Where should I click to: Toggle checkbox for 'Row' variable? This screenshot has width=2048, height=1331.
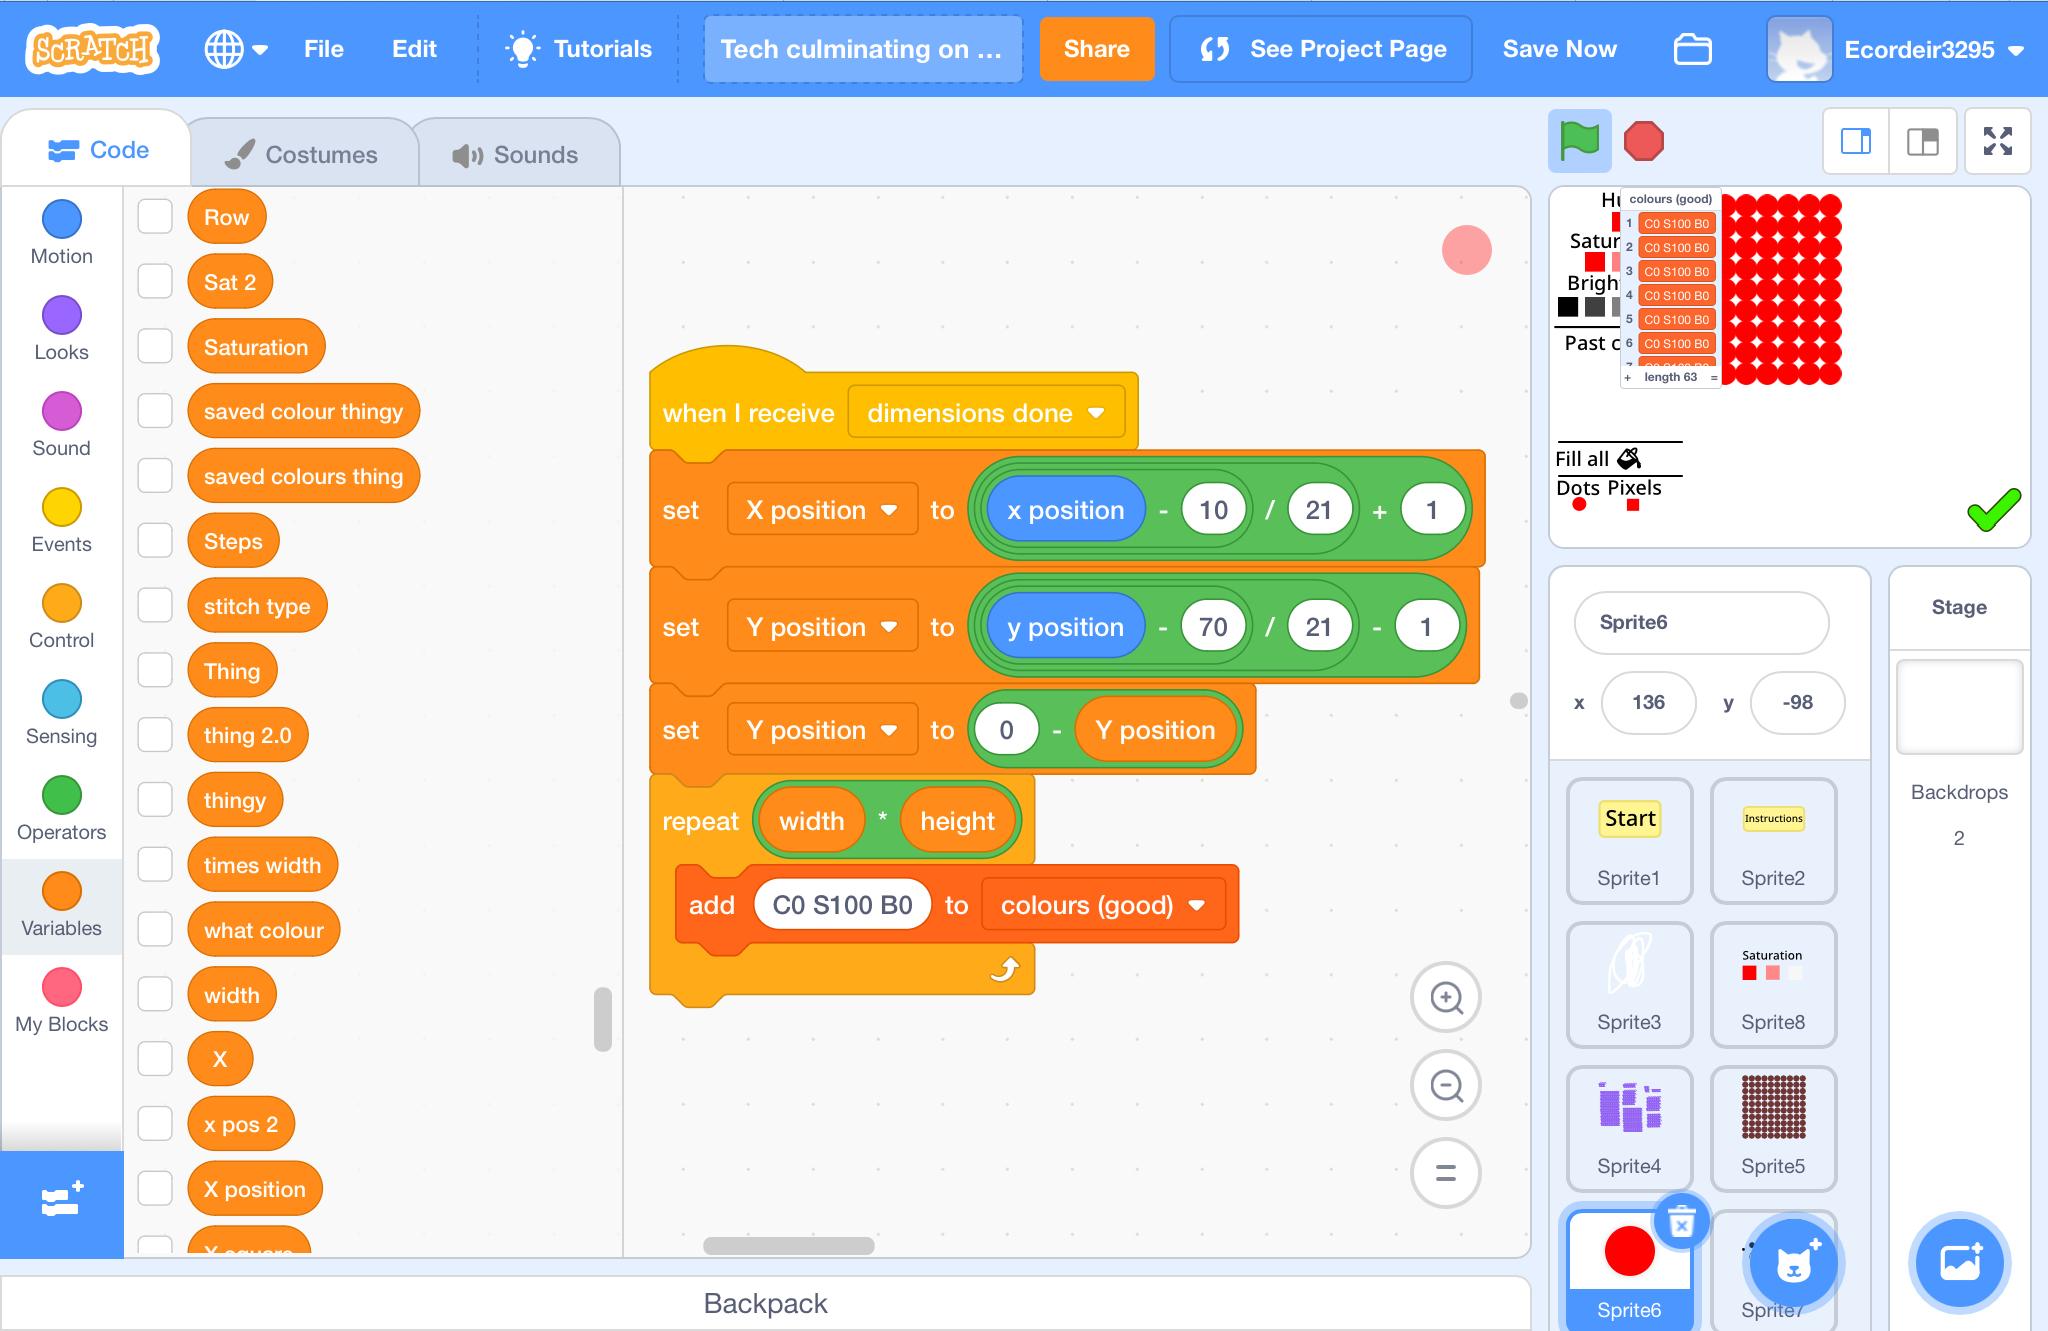pos(155,216)
